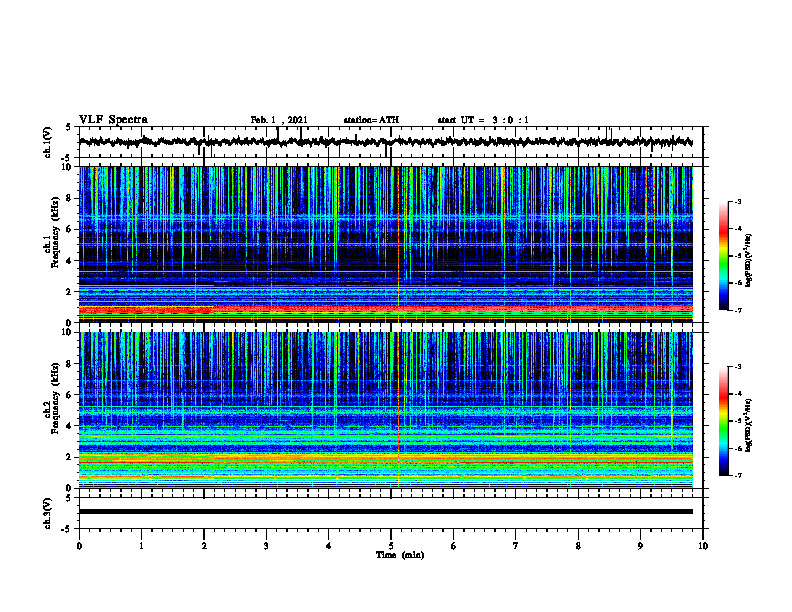Viewport: 792px width, 612px height.
Task: Click the "2" kHz tick on ch.2 axis
Action: [69, 457]
